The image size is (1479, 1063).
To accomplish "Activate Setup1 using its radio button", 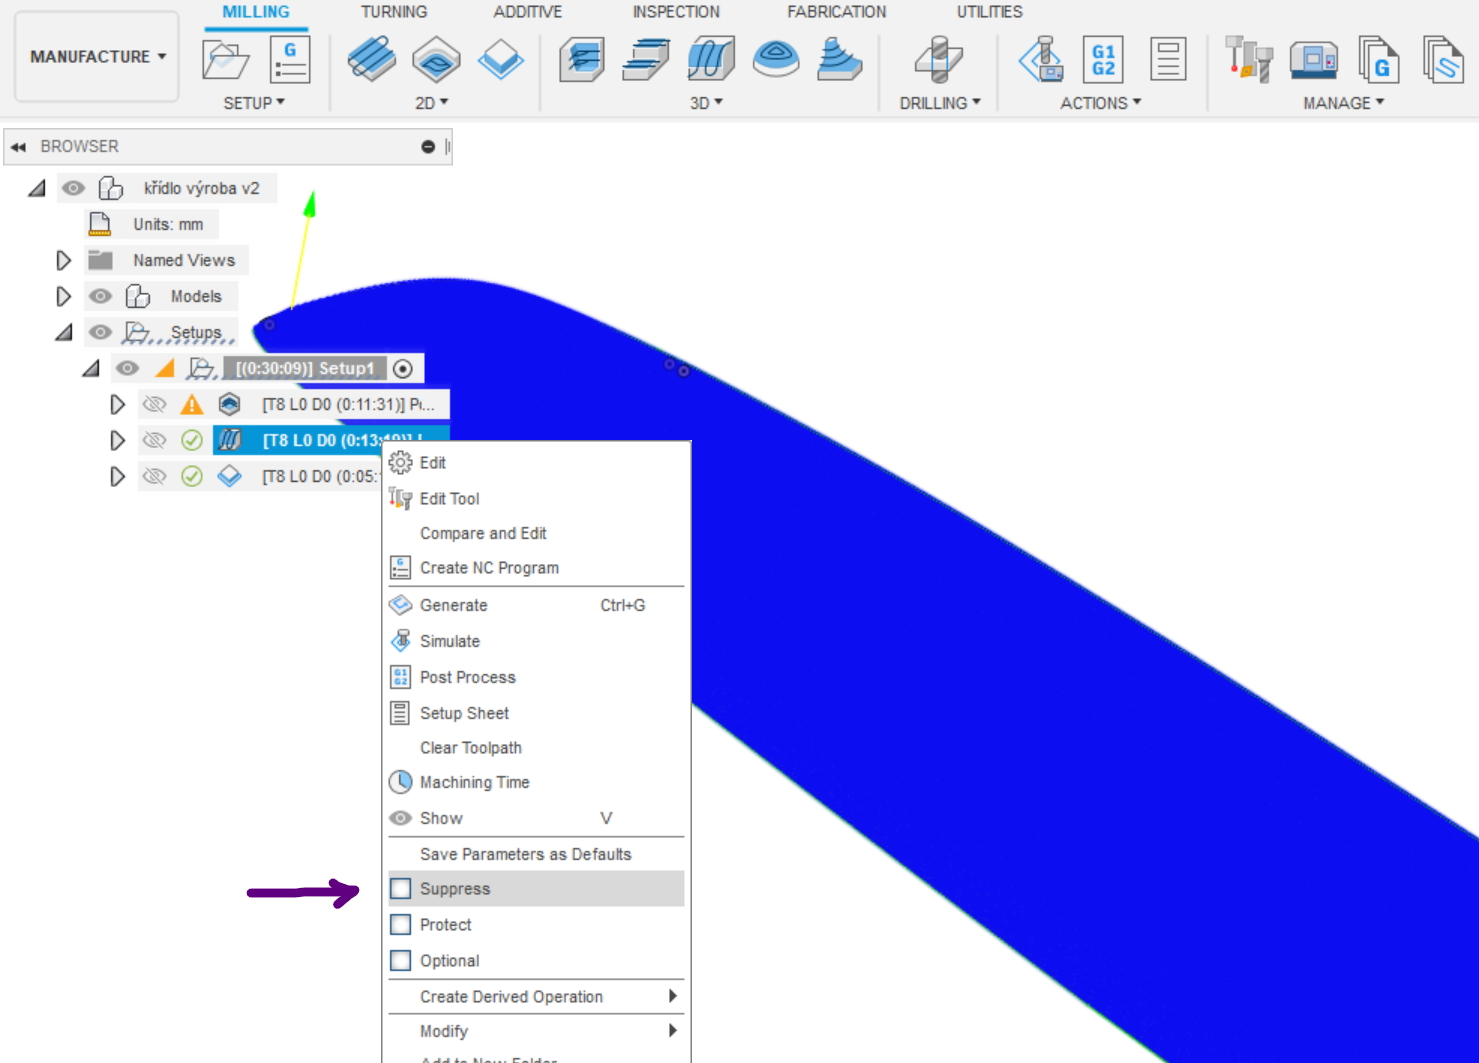I will click(403, 369).
